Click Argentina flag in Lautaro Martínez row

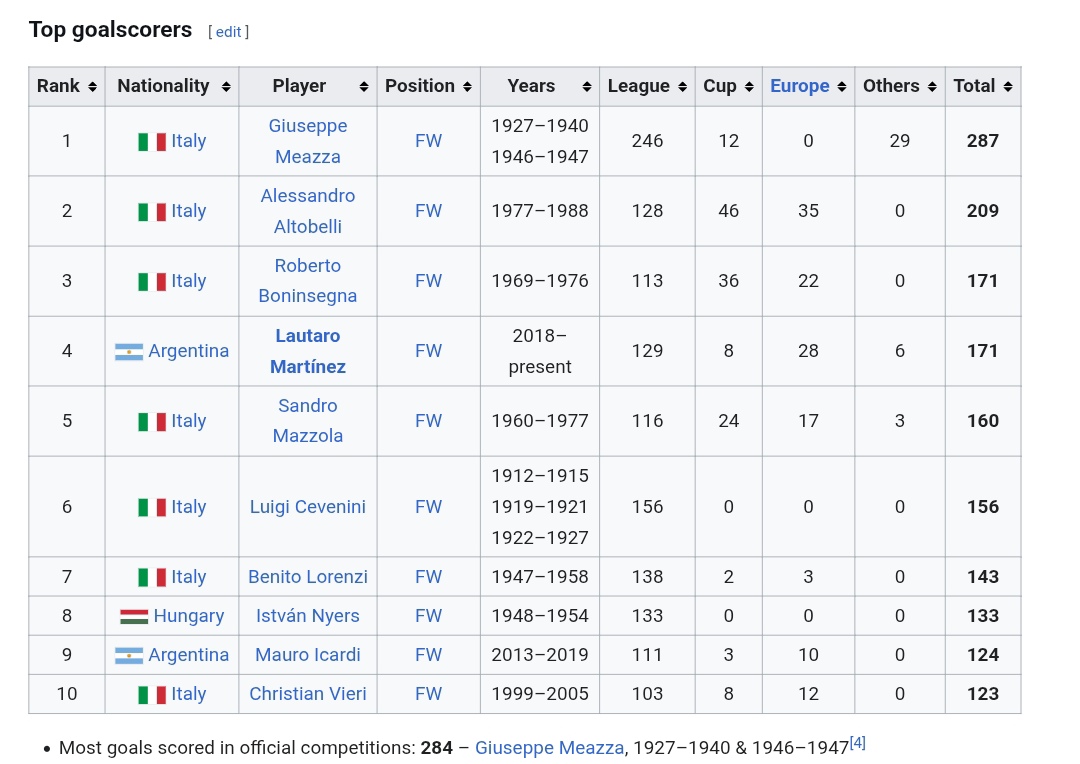tap(129, 352)
